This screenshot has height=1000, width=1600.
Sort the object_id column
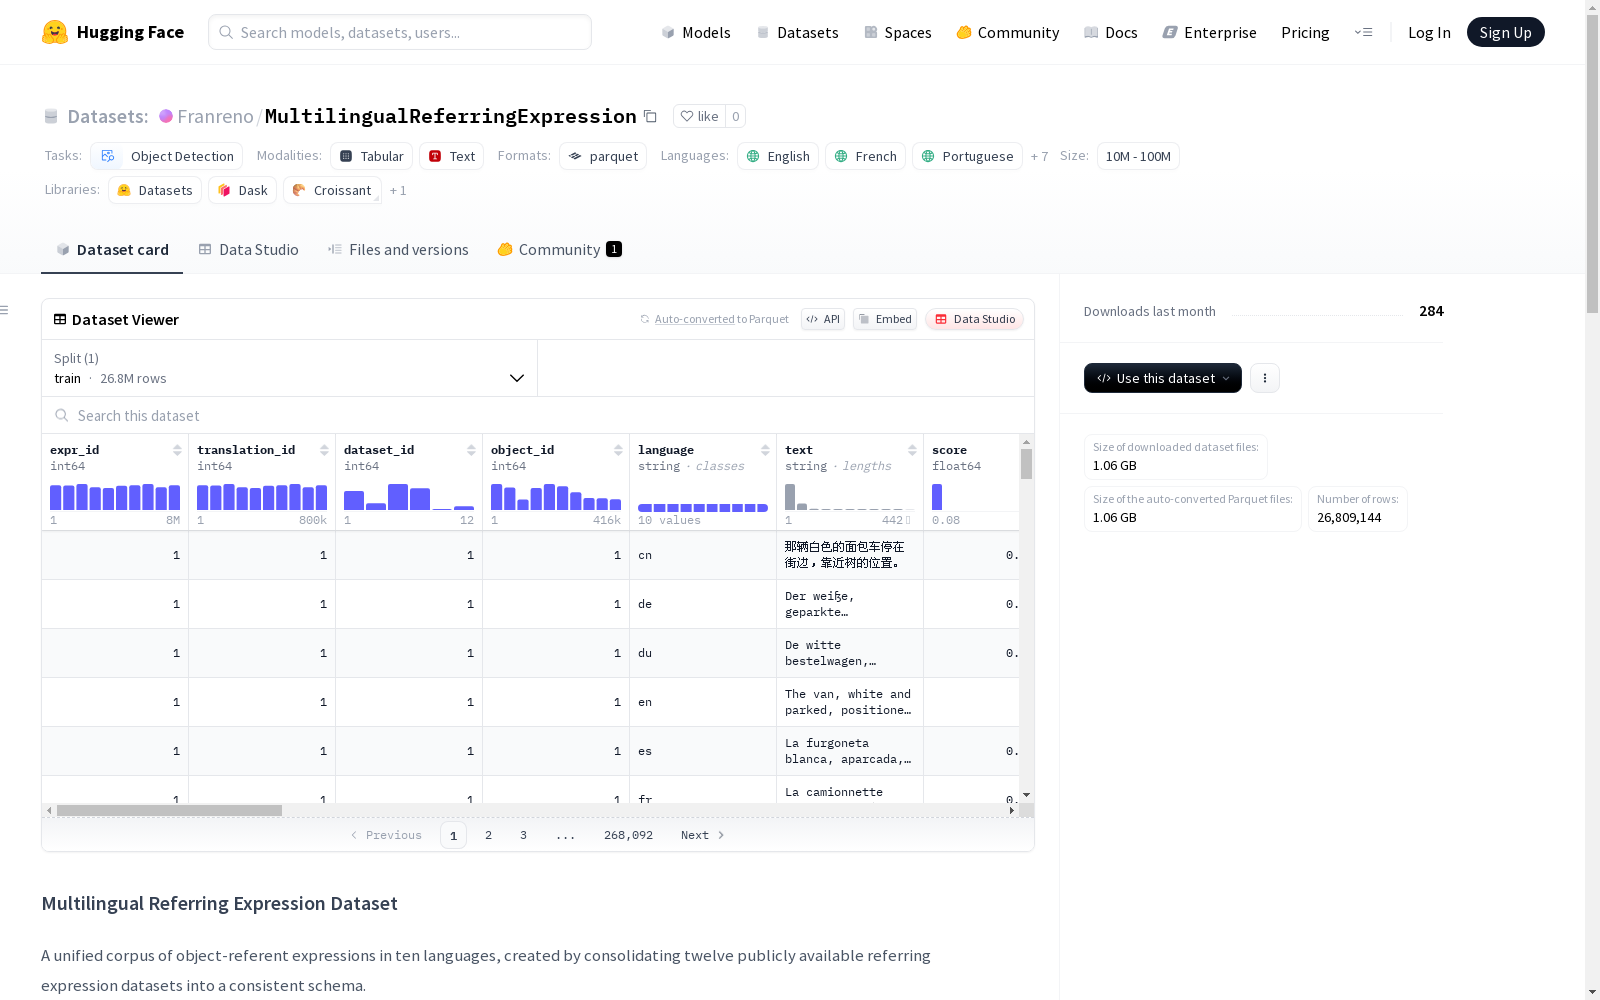tap(618, 450)
